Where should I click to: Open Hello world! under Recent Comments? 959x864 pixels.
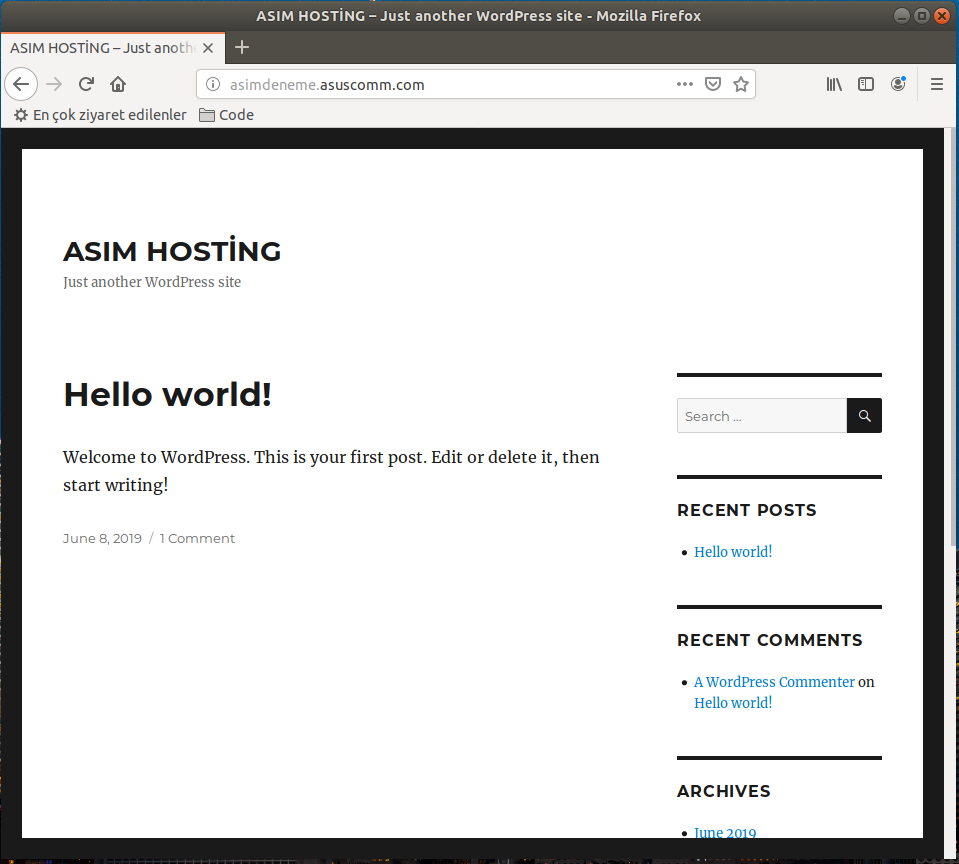(733, 703)
